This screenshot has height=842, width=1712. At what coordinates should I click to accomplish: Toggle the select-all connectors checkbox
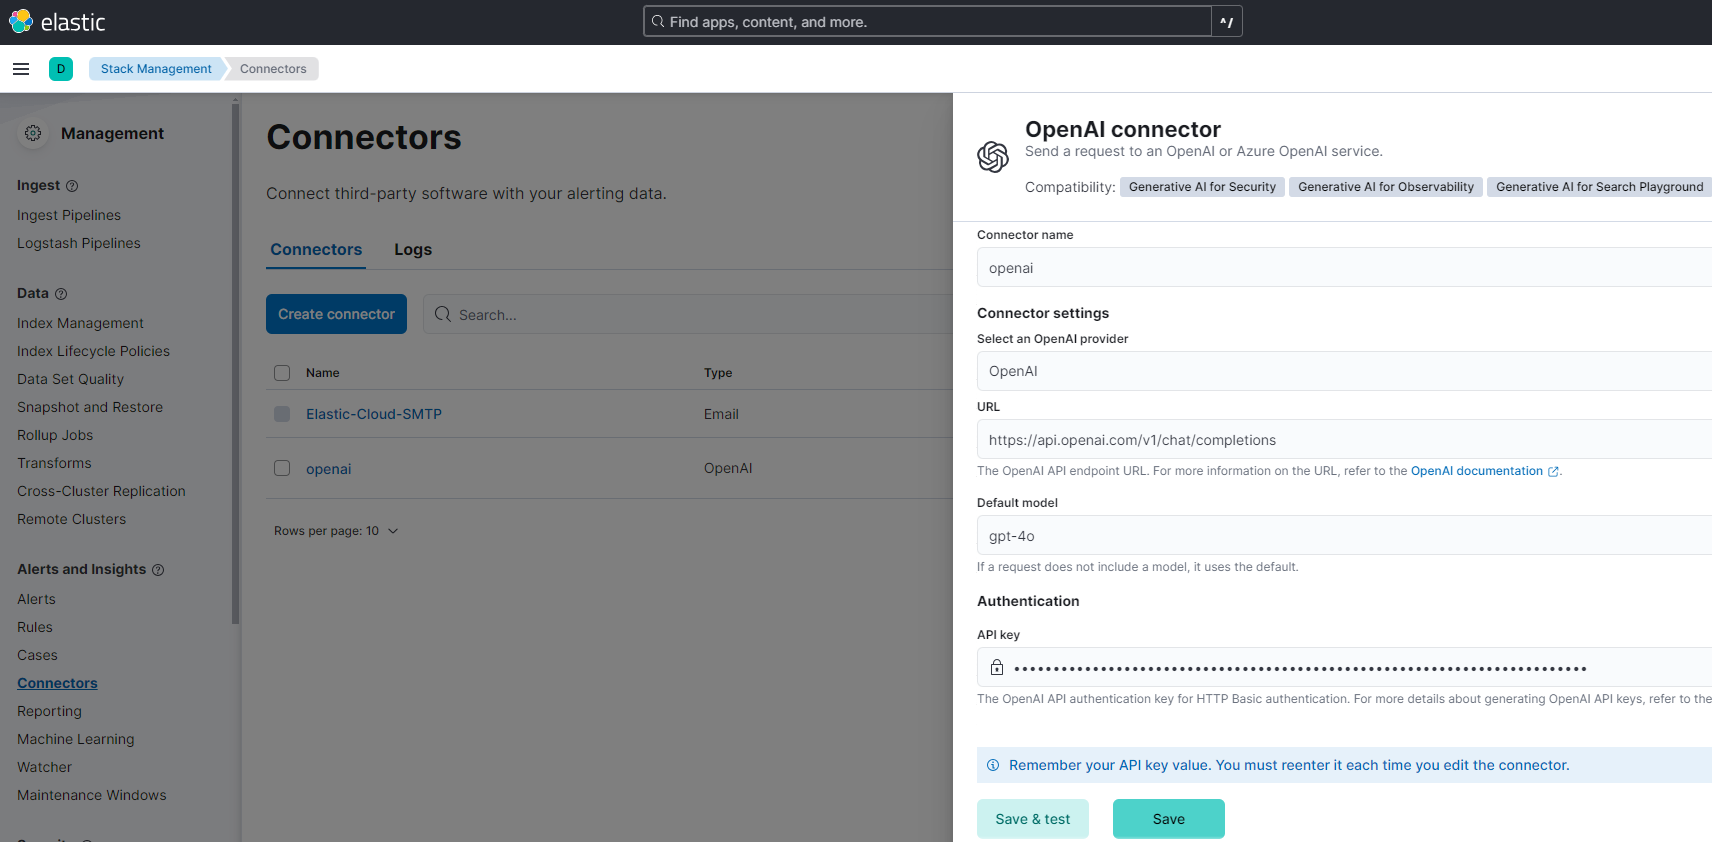pos(282,373)
